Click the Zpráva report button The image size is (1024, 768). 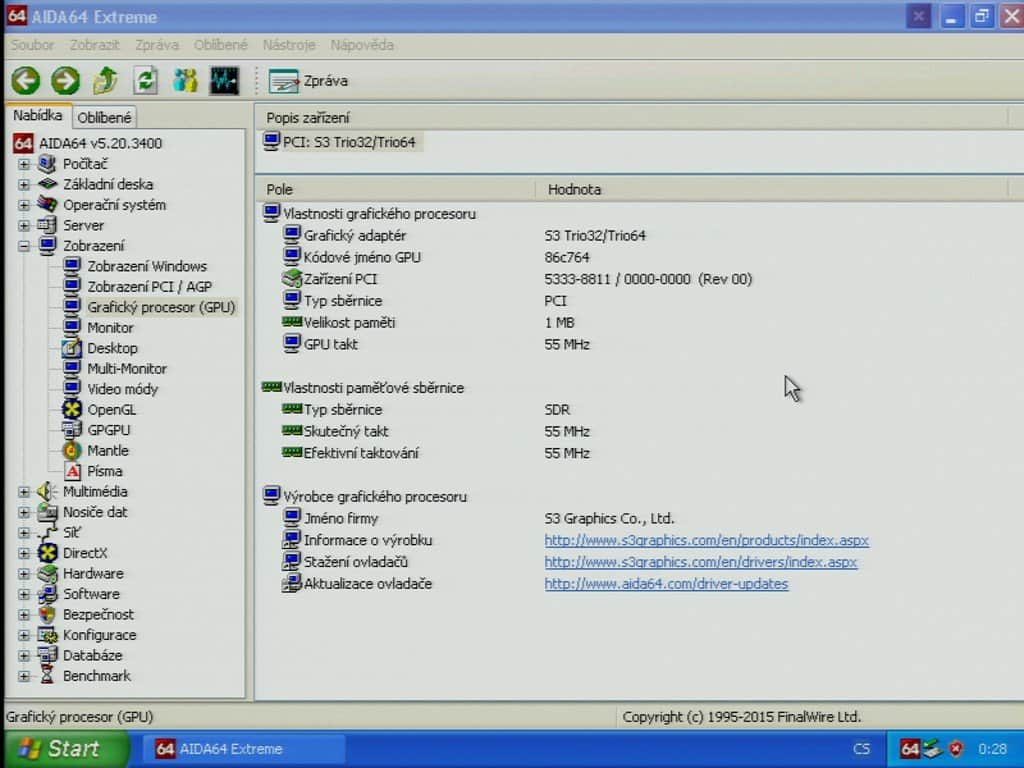308,81
